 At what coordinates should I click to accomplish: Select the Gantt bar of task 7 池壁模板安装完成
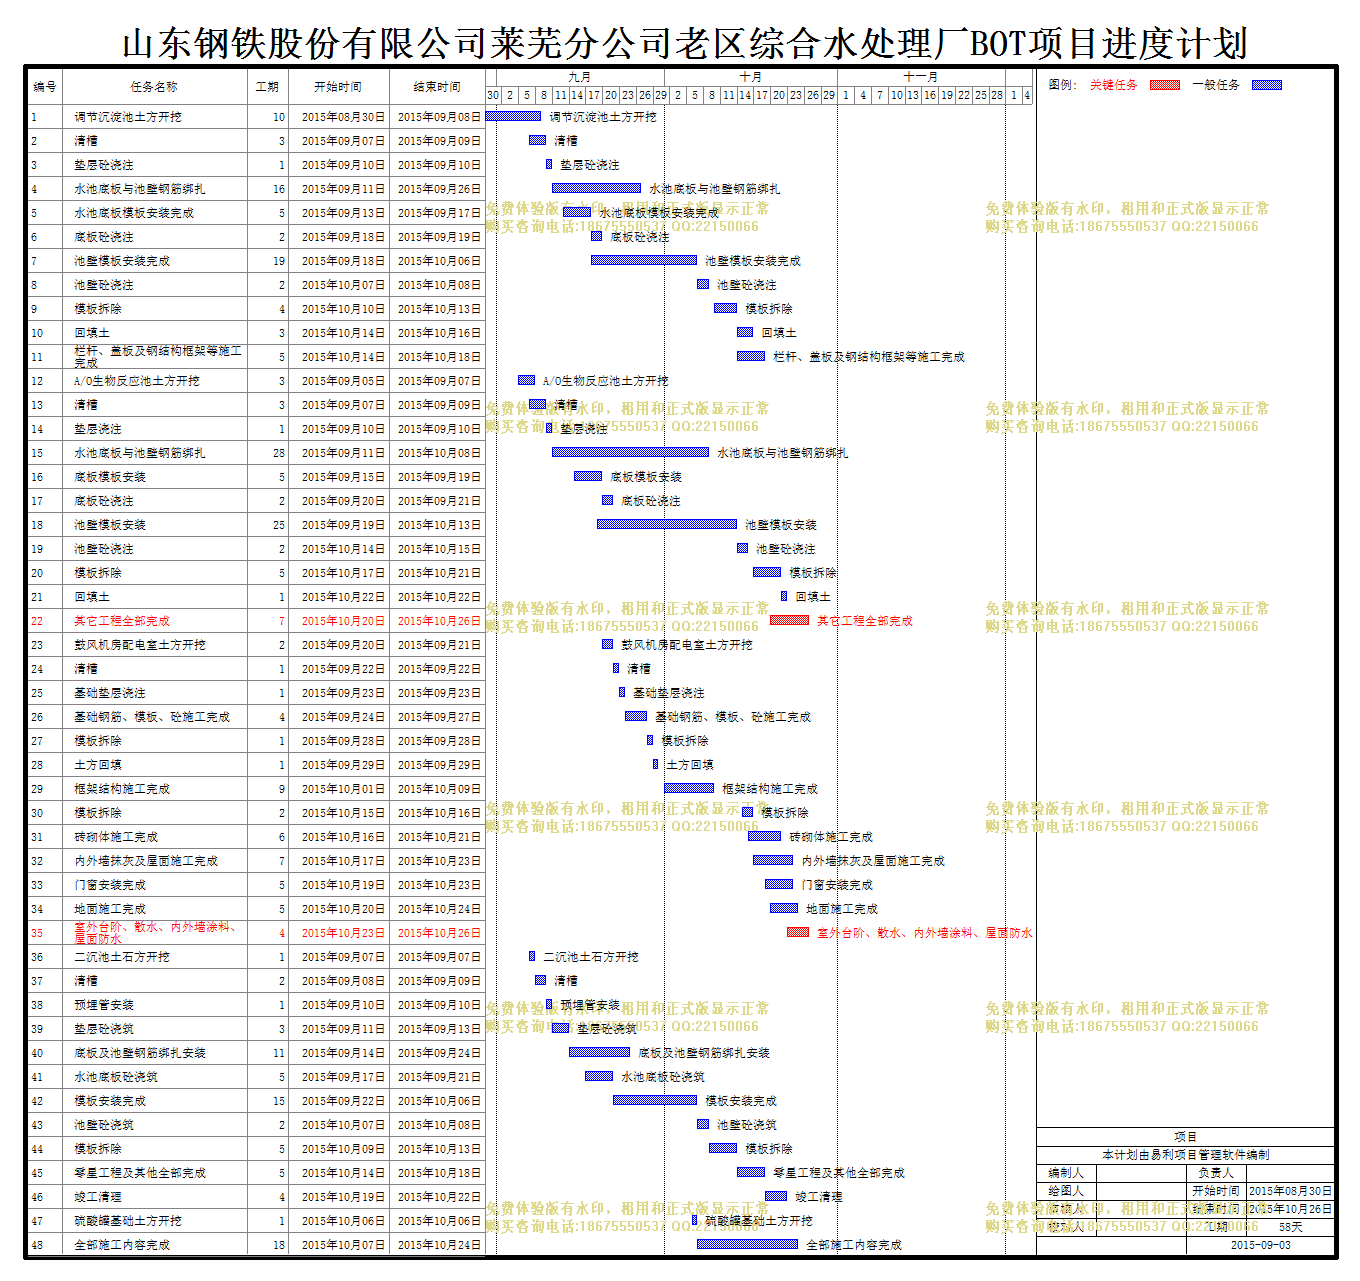(x=644, y=260)
